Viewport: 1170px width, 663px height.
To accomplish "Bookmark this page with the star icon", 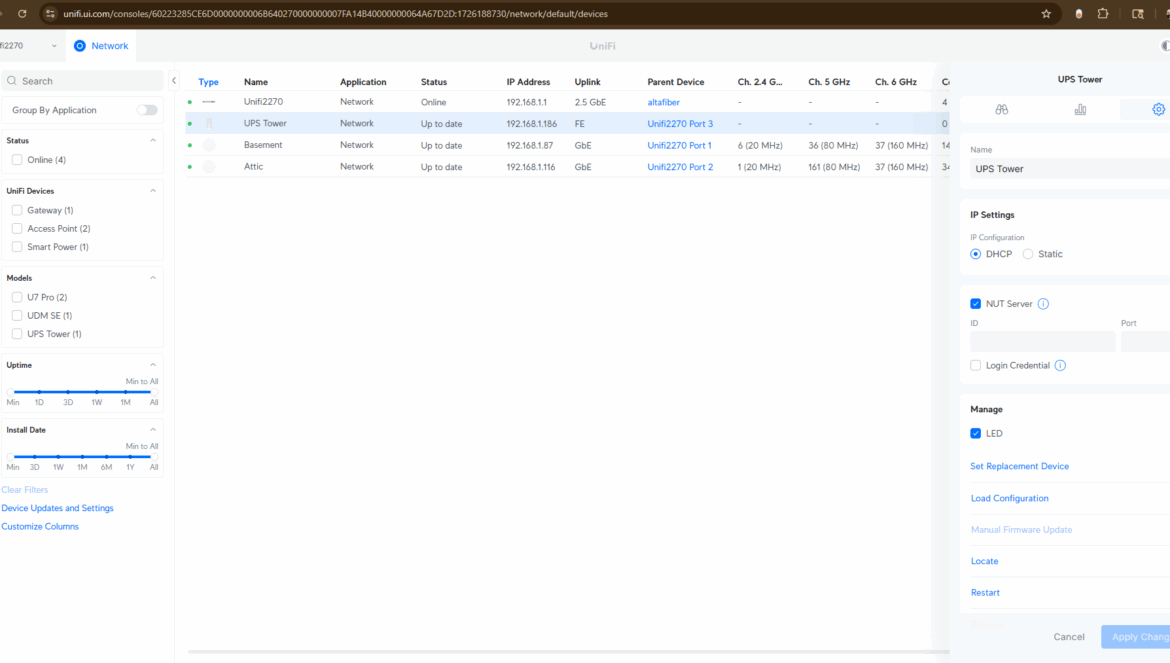I will click(1046, 14).
